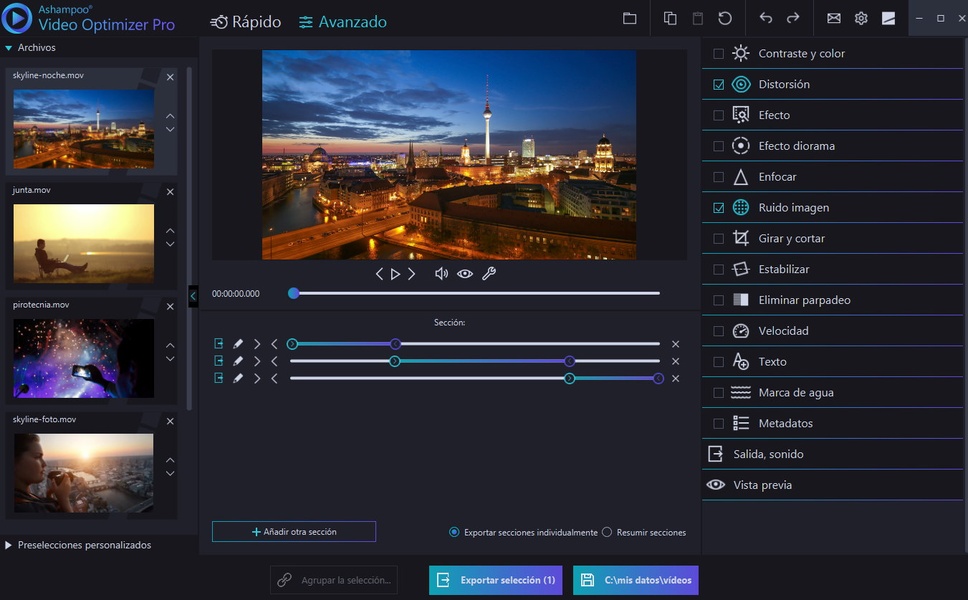This screenshot has width=968, height=600.
Task: Click the pencil icon on first section row
Action: [238, 344]
